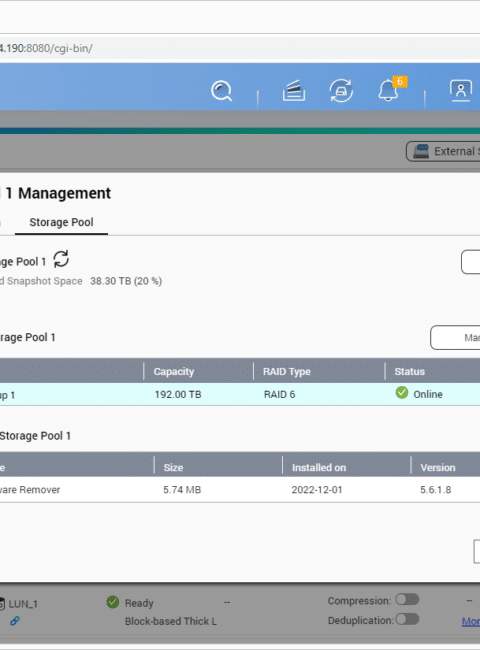
Task: Click the 38.30 TB (20 %) snapshot value
Action: coord(126,281)
